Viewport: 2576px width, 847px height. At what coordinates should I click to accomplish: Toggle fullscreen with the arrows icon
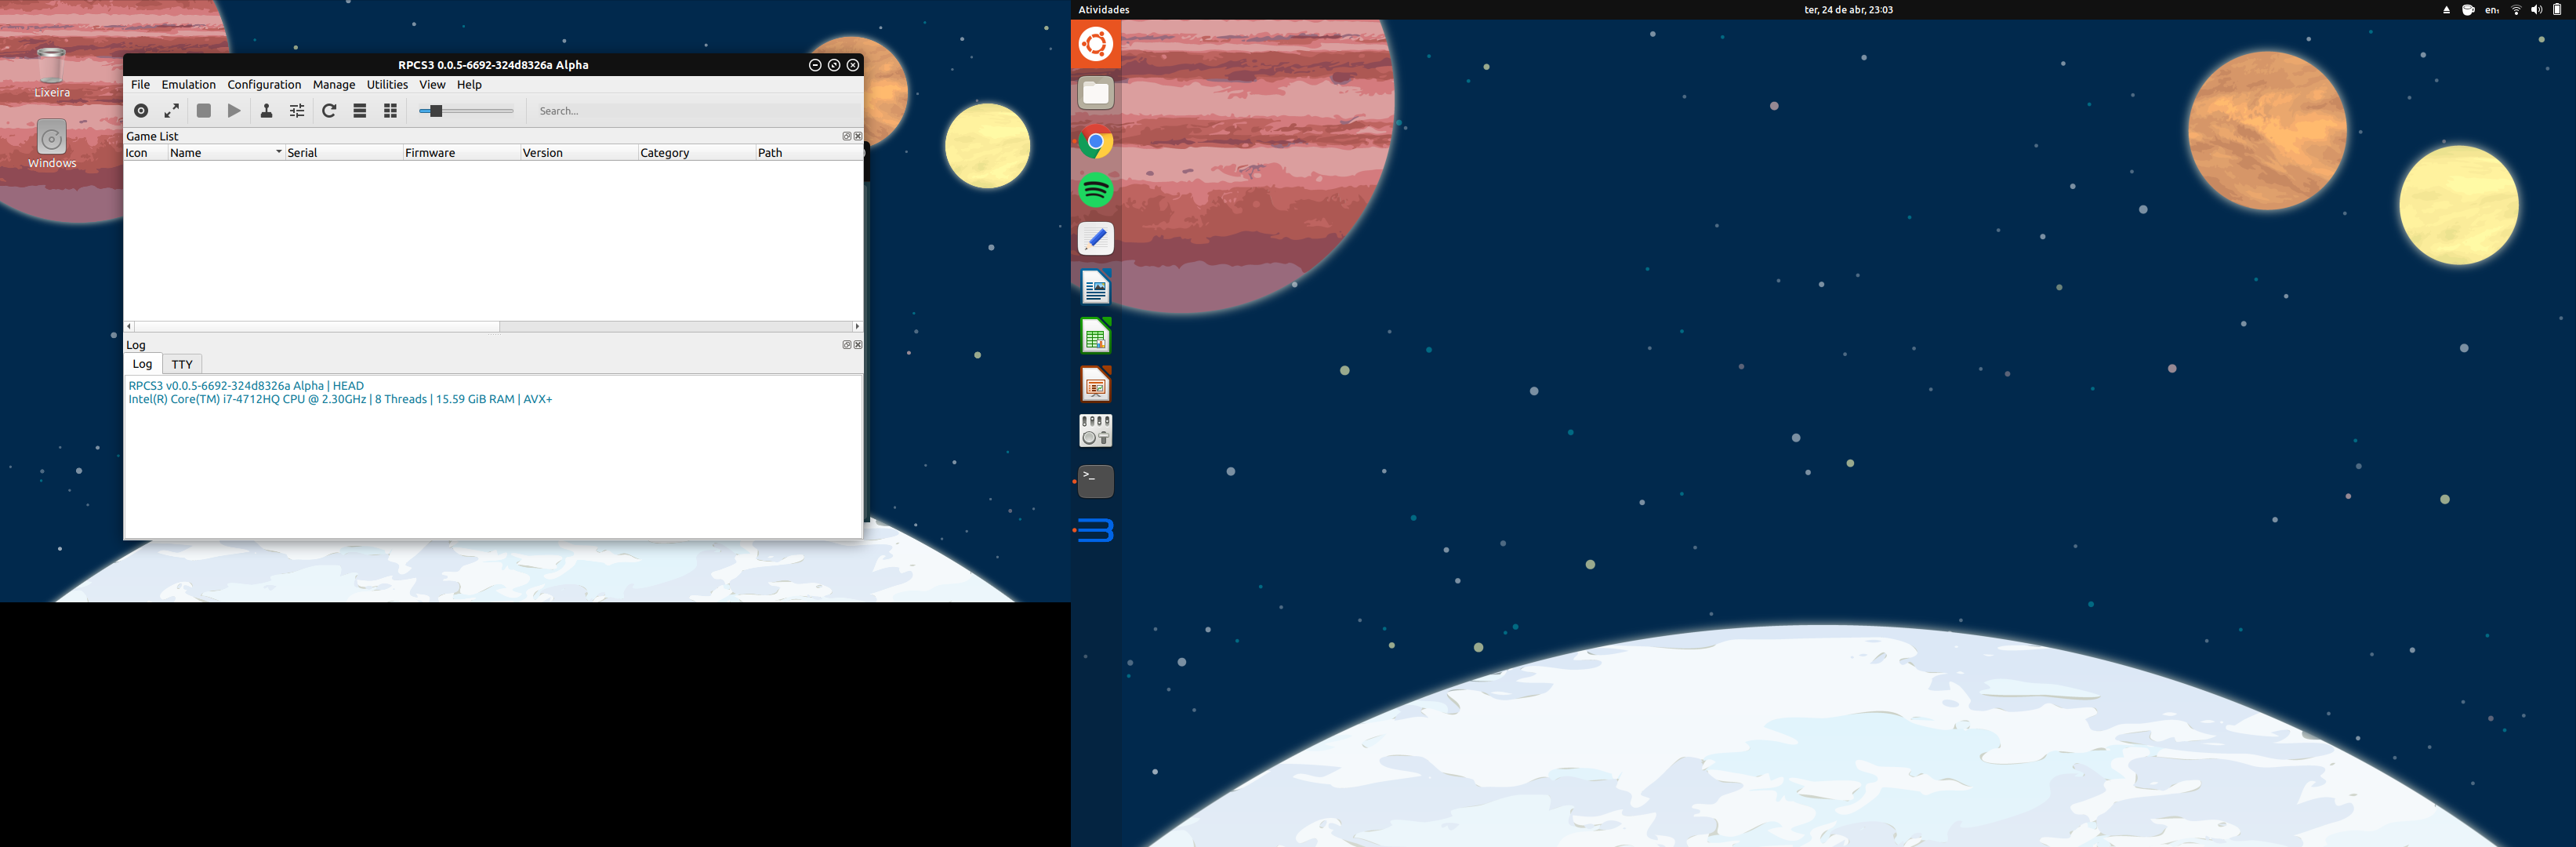tap(172, 111)
